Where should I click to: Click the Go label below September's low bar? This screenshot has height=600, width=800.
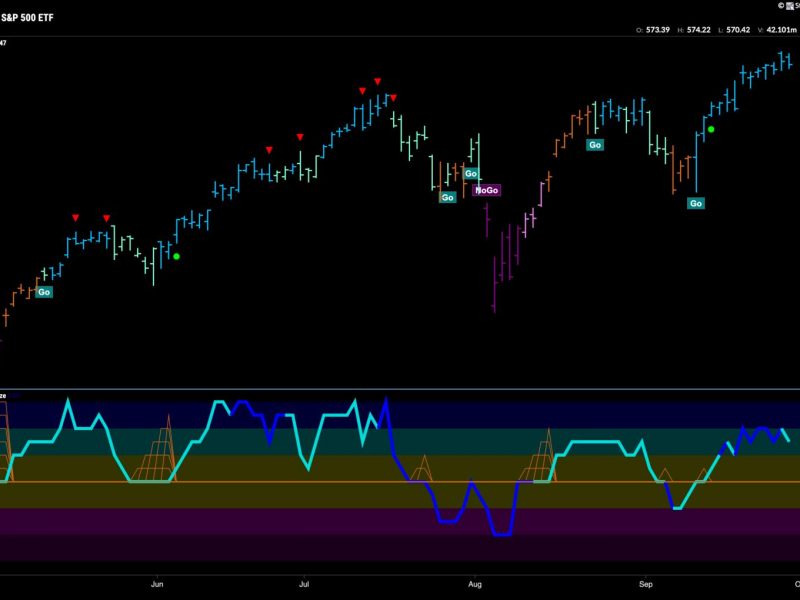696,204
